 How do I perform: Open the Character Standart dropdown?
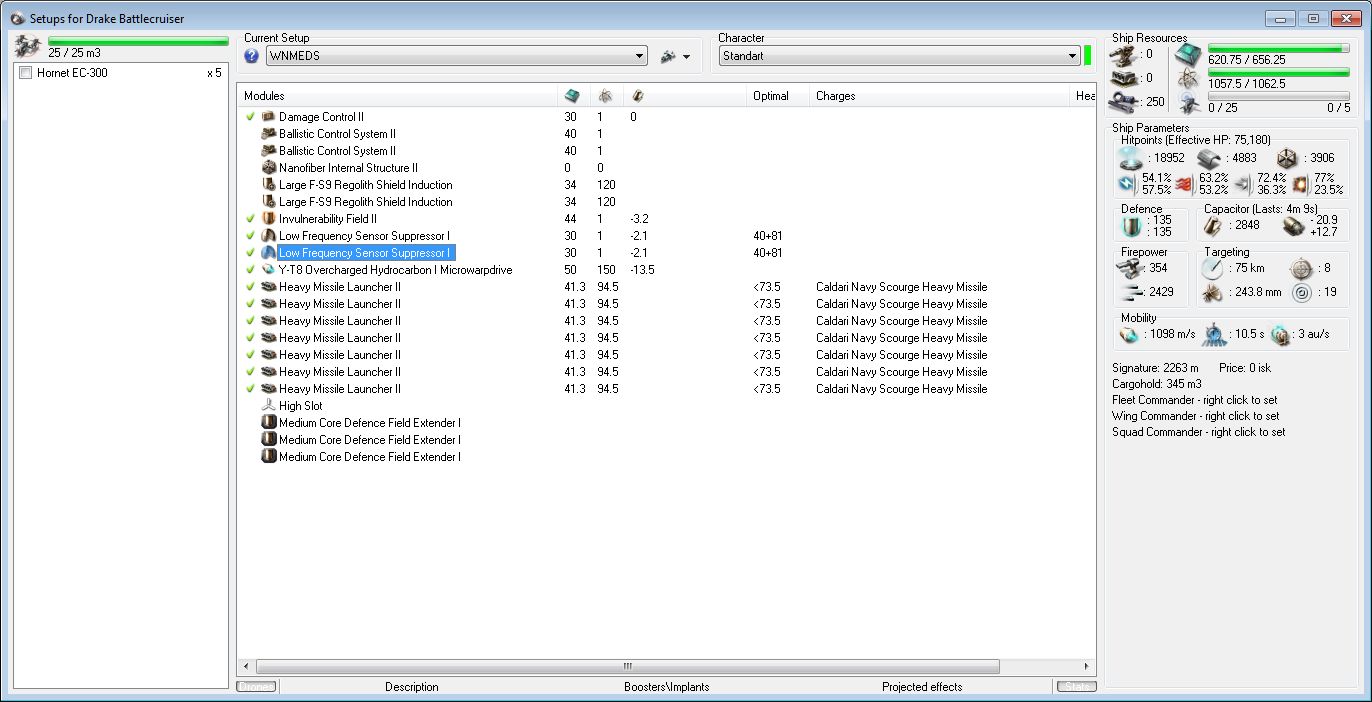(x=899, y=56)
